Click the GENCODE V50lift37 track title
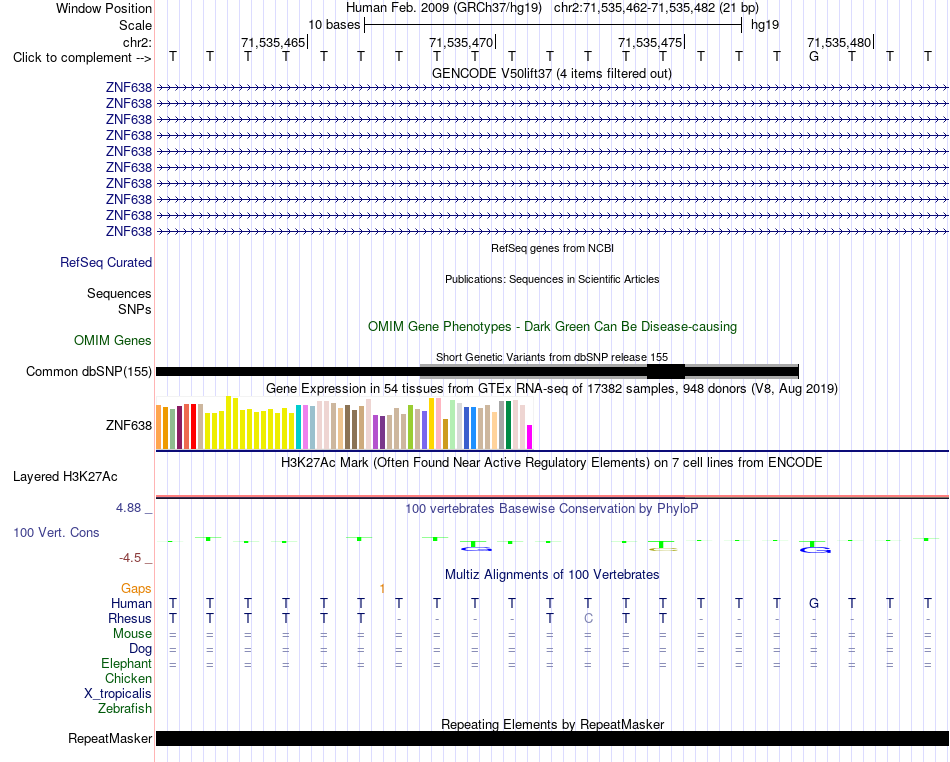The height and width of the screenshot is (762, 950). pos(551,73)
